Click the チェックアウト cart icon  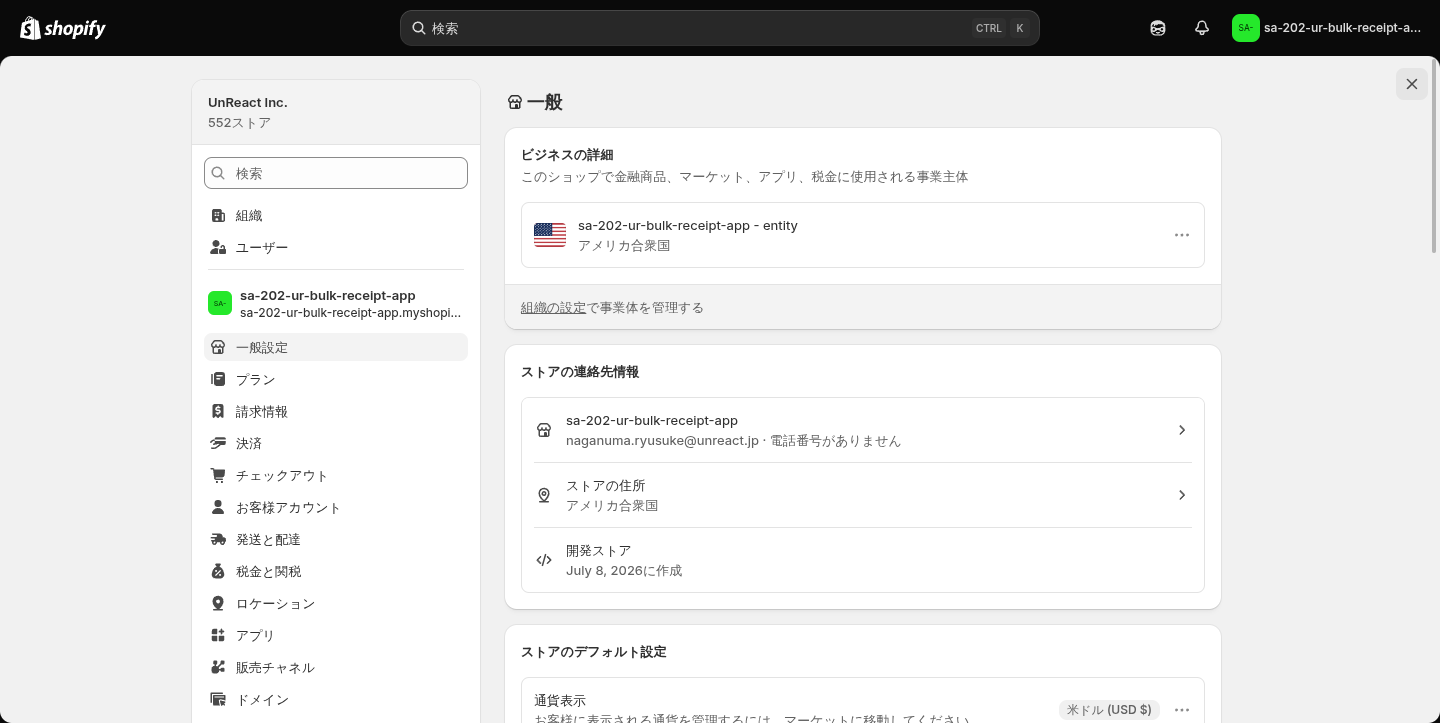click(x=218, y=475)
